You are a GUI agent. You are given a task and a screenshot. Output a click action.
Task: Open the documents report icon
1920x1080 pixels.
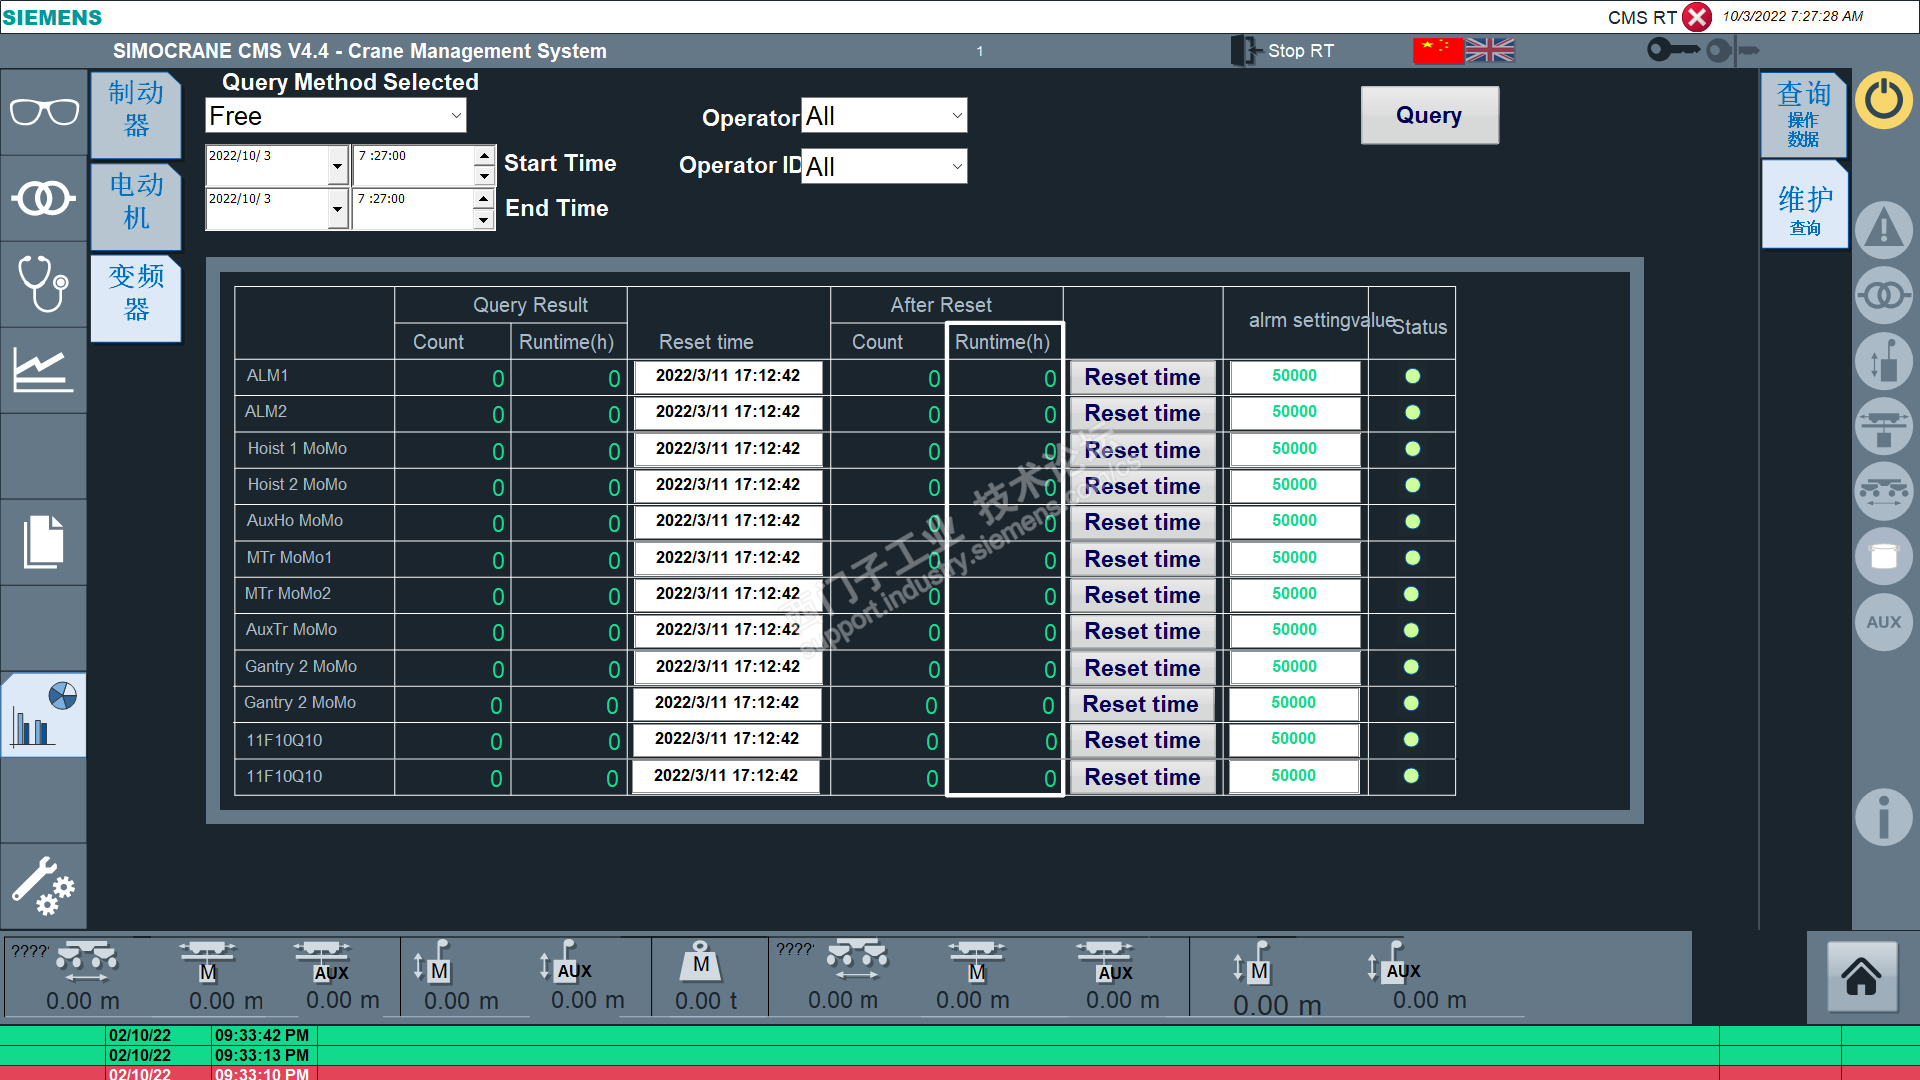pos(44,542)
